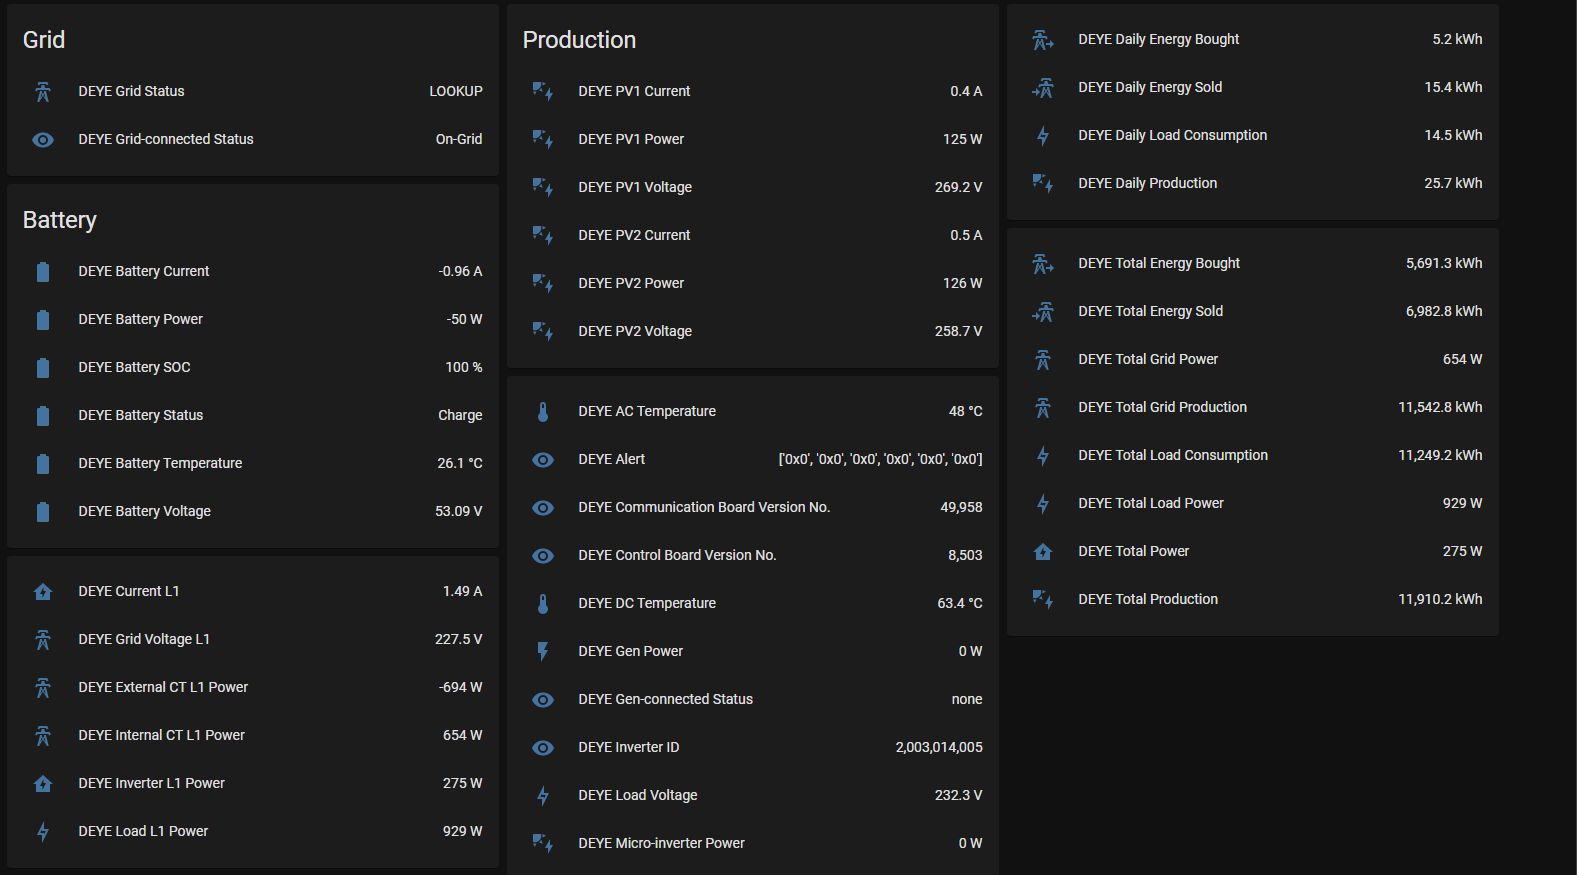Screen dimensions: 1577x875
Task: Open the DEYE PV2 Current entity
Action: (x=753, y=236)
